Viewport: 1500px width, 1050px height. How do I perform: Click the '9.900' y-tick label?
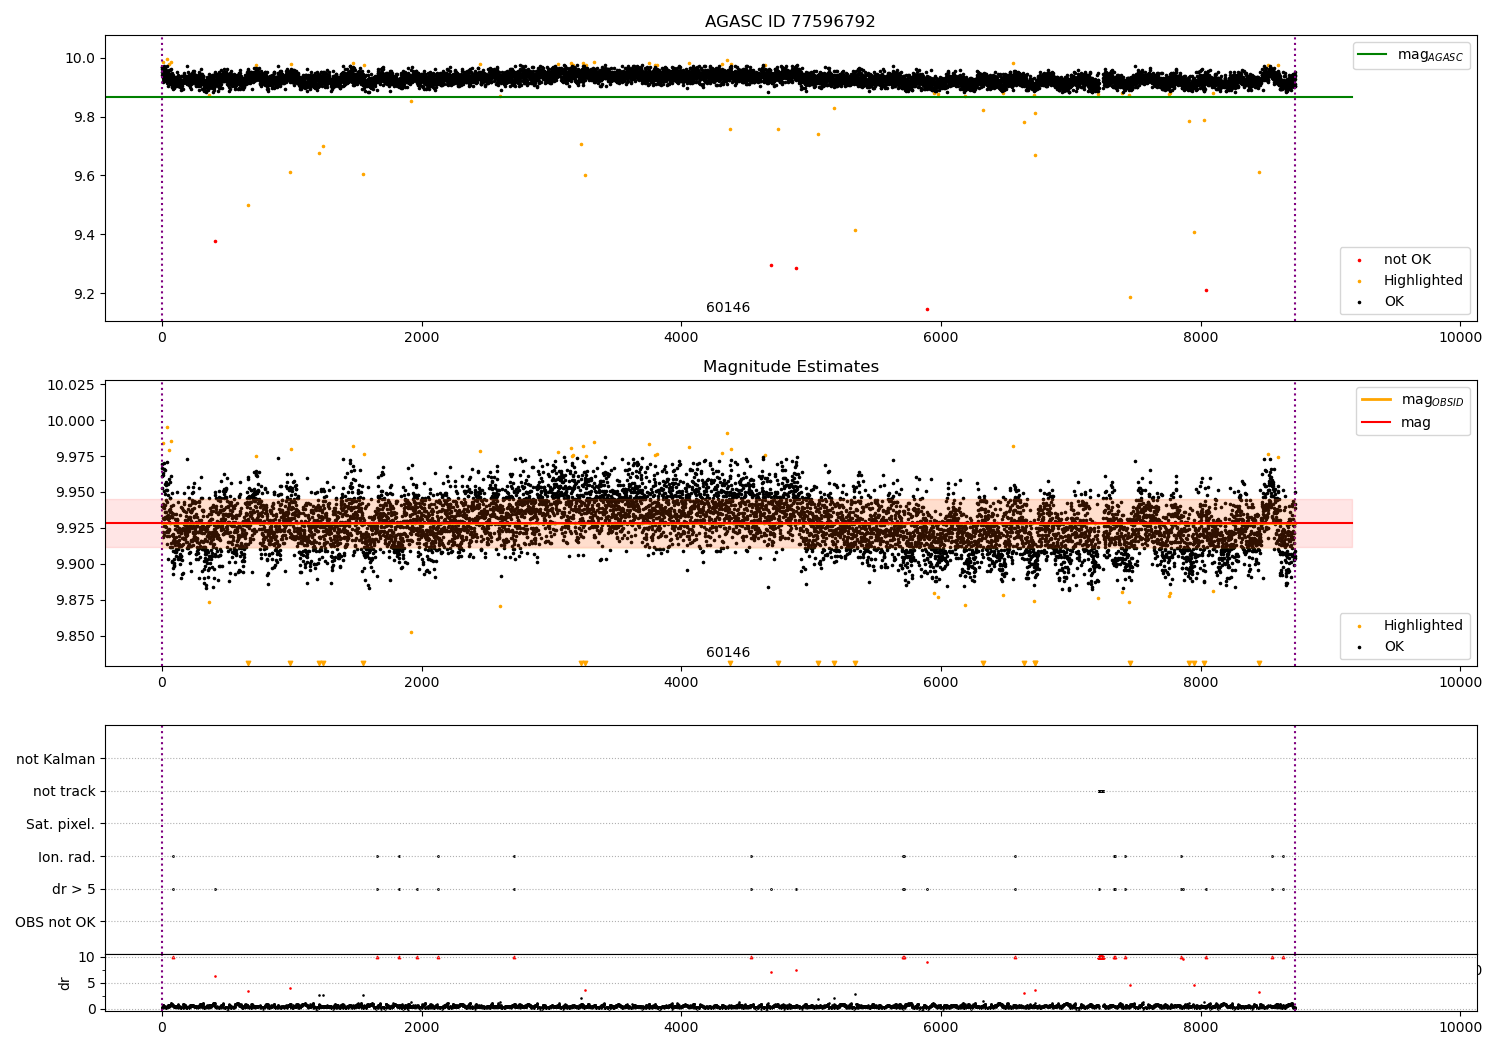[x=75, y=564]
